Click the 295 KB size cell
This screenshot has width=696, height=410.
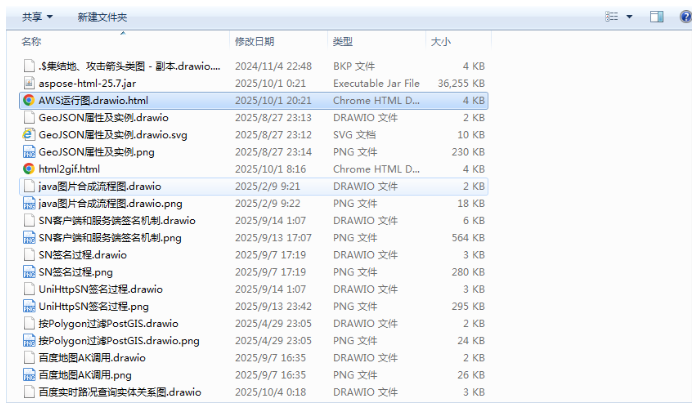coord(468,307)
